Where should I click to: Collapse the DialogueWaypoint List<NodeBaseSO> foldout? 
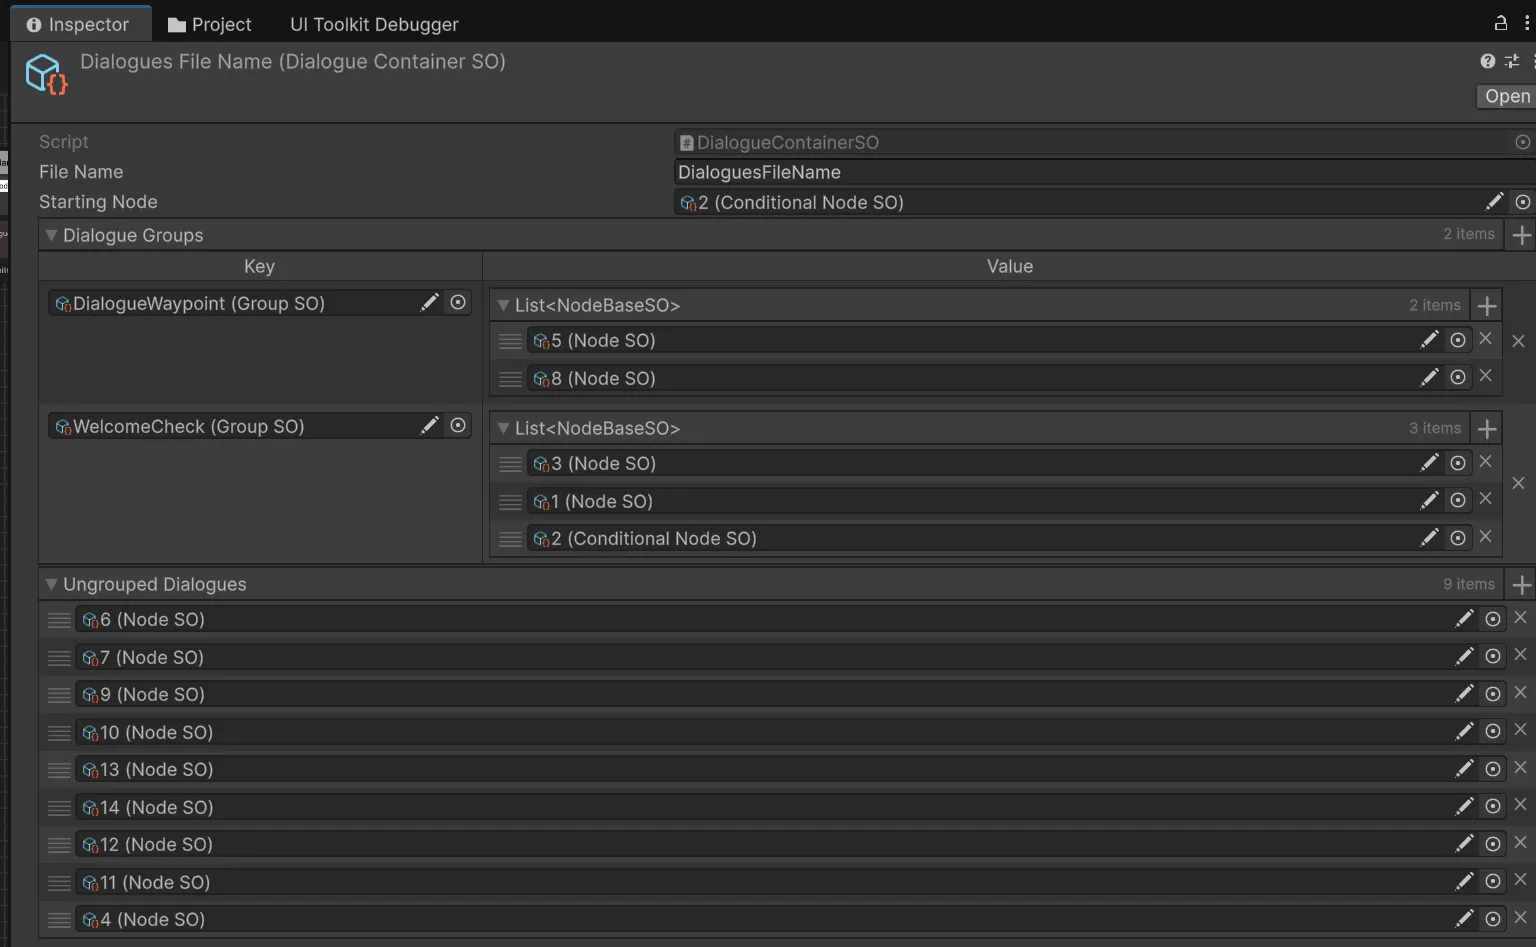point(503,305)
